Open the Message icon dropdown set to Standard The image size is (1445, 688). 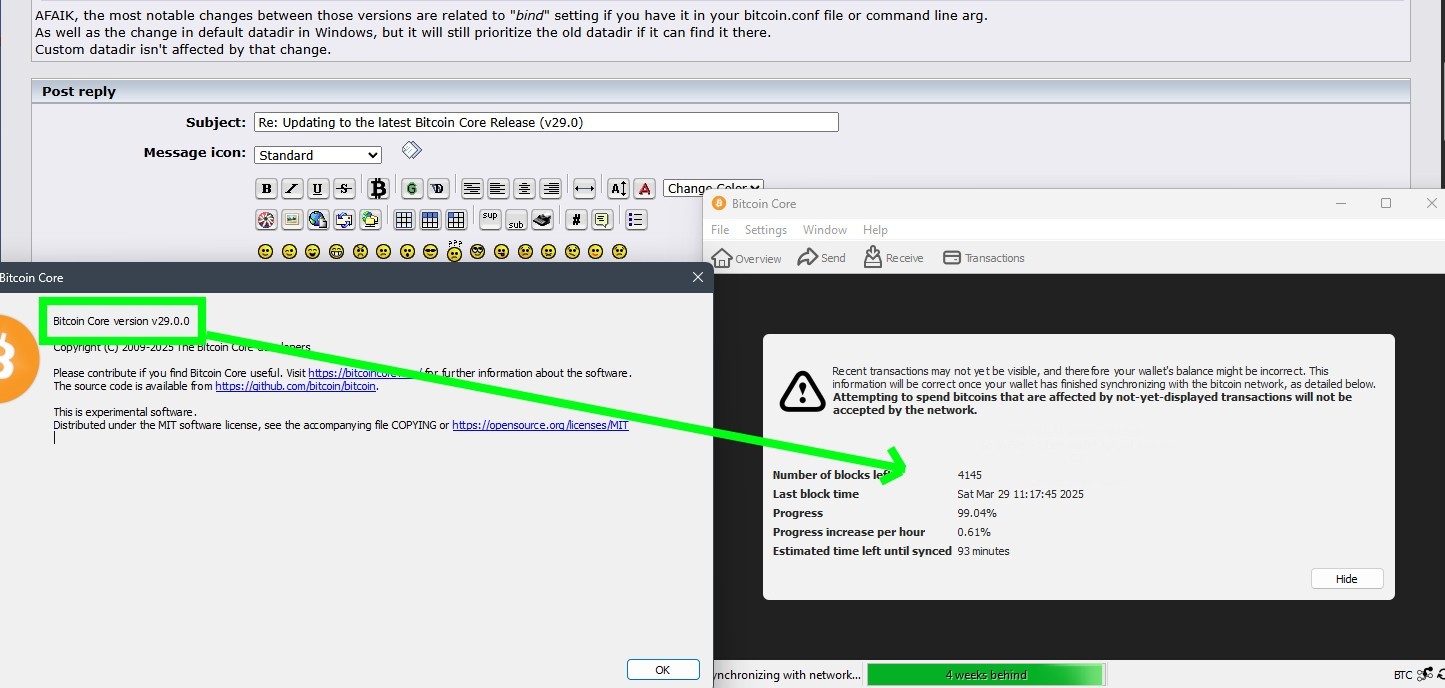[318, 155]
